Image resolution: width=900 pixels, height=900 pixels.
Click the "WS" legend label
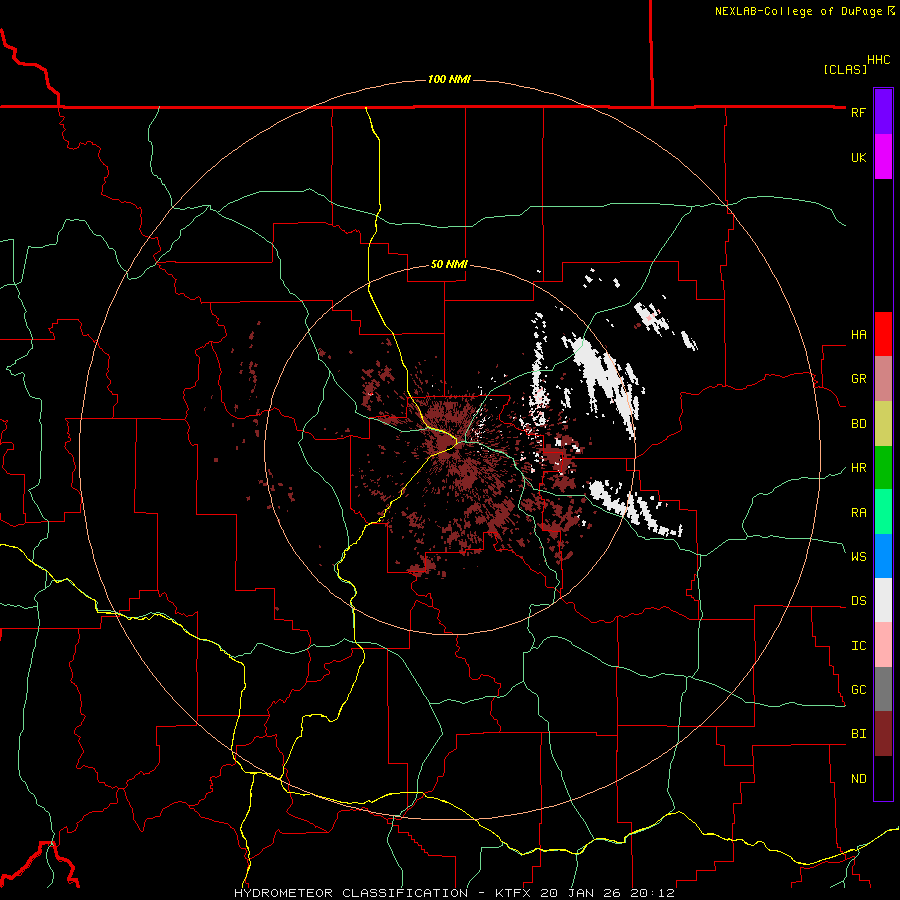point(858,556)
